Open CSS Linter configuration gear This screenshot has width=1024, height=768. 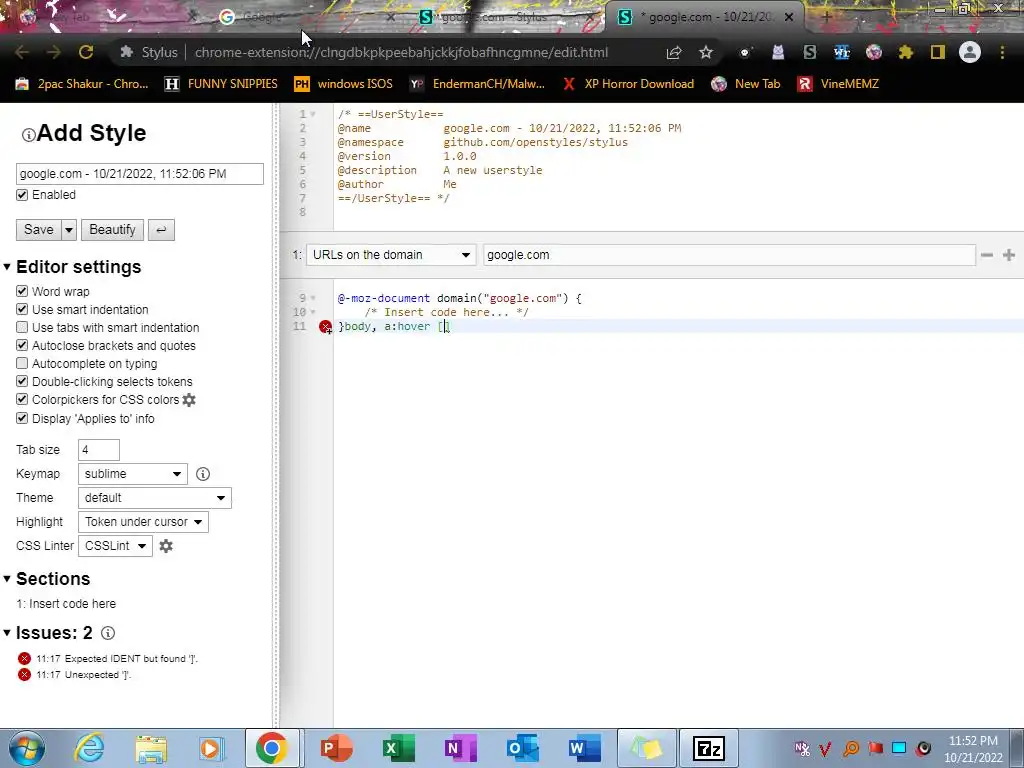[166, 546]
